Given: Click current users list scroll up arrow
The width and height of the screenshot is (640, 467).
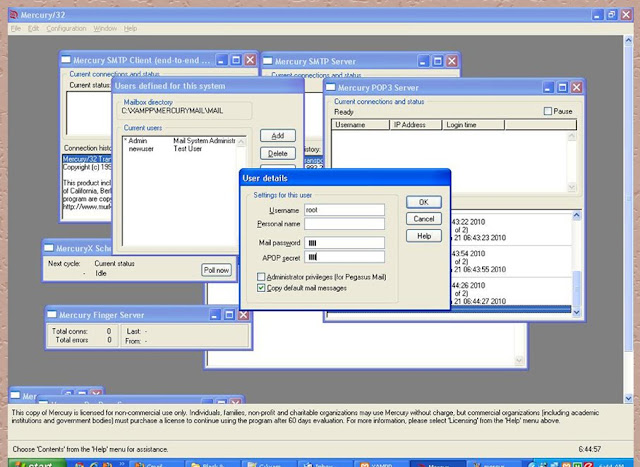Looking at the screenshot, I should click(x=241, y=142).
